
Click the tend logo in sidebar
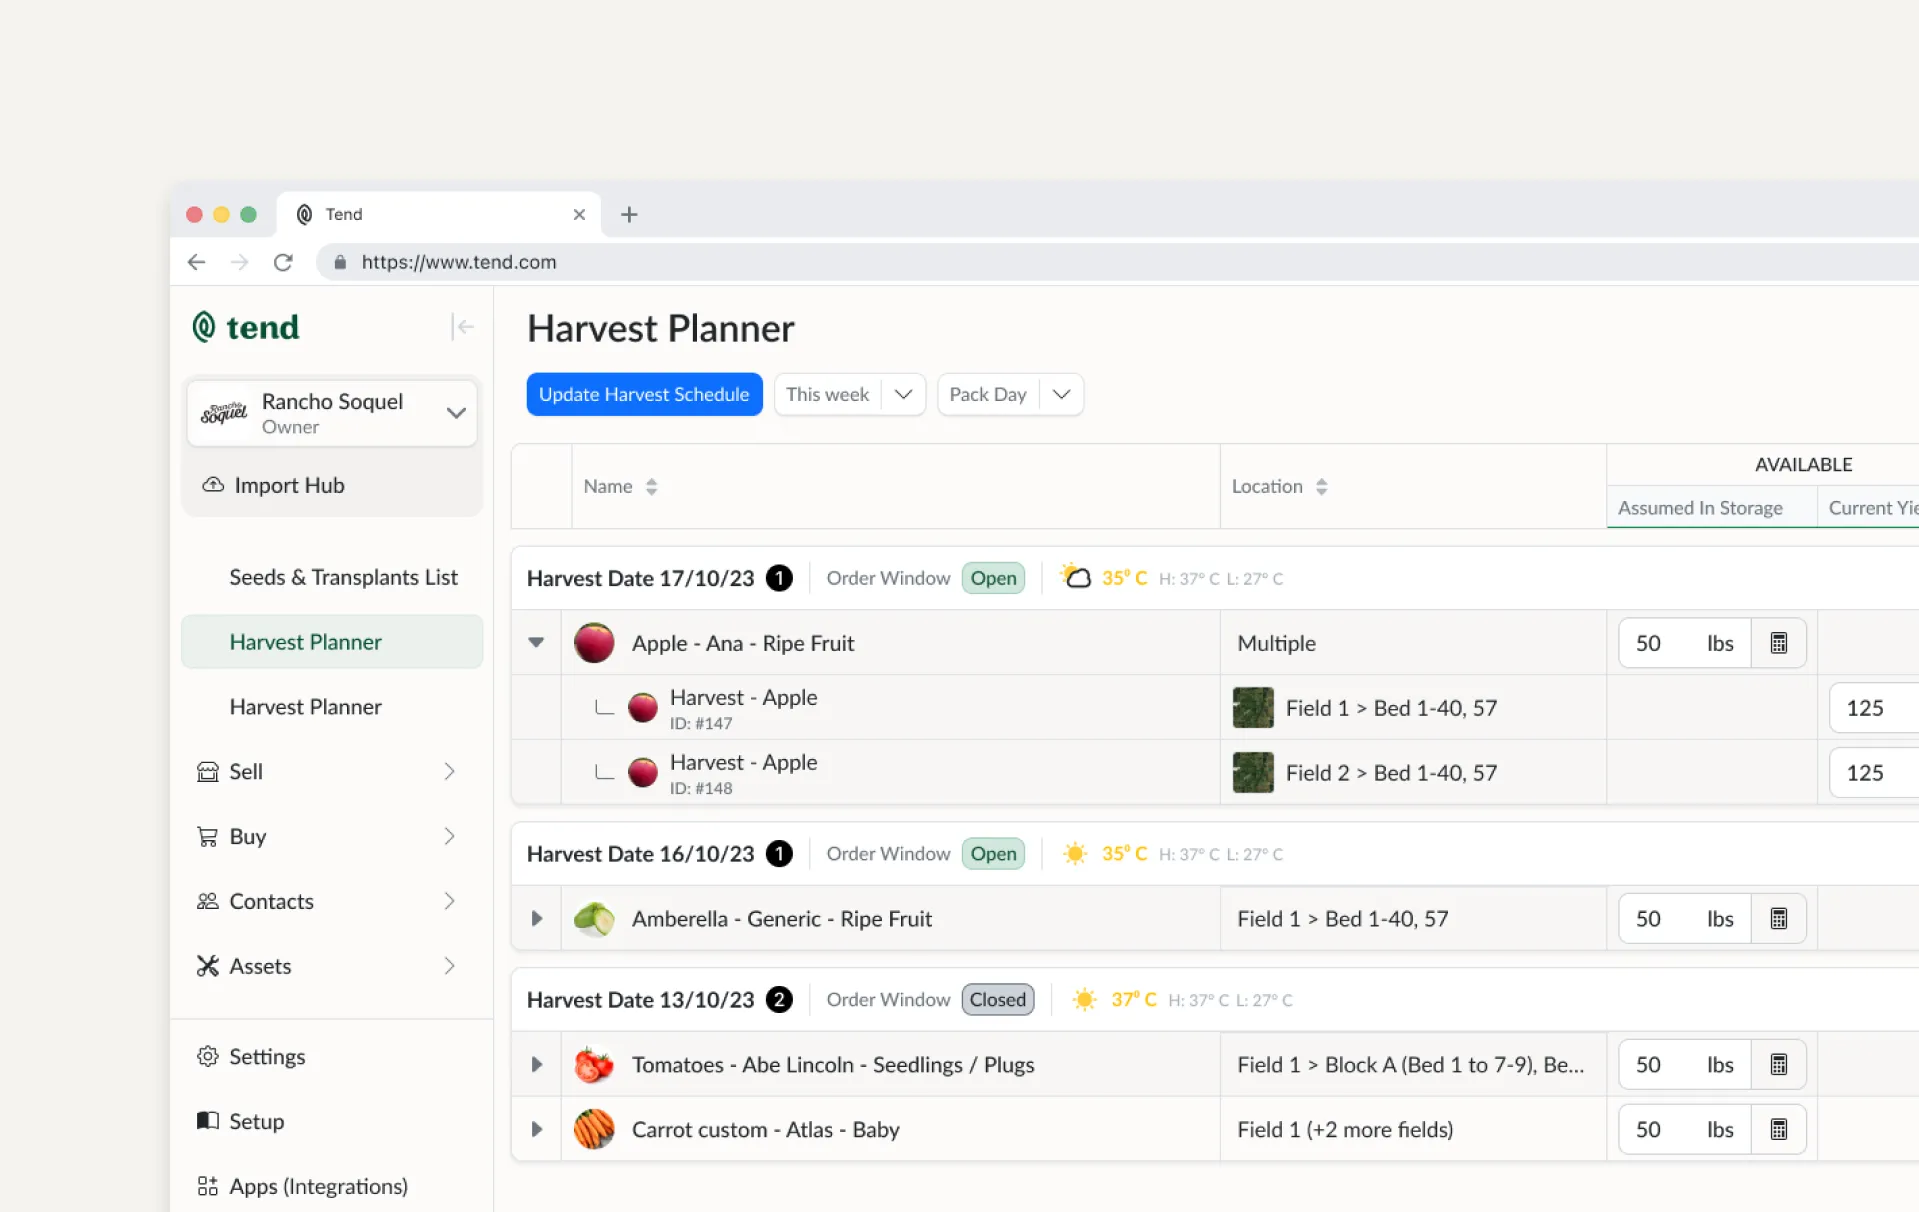(244, 327)
